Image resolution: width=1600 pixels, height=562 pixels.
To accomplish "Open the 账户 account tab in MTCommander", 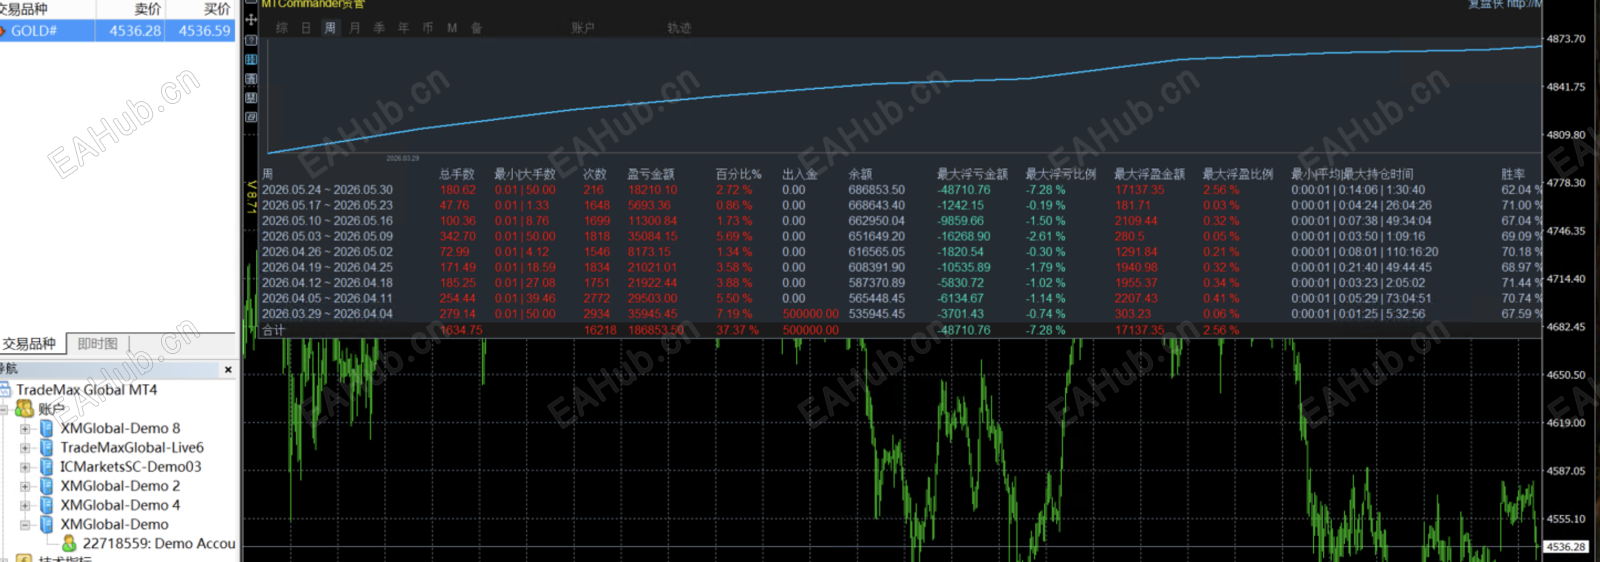I will [583, 28].
